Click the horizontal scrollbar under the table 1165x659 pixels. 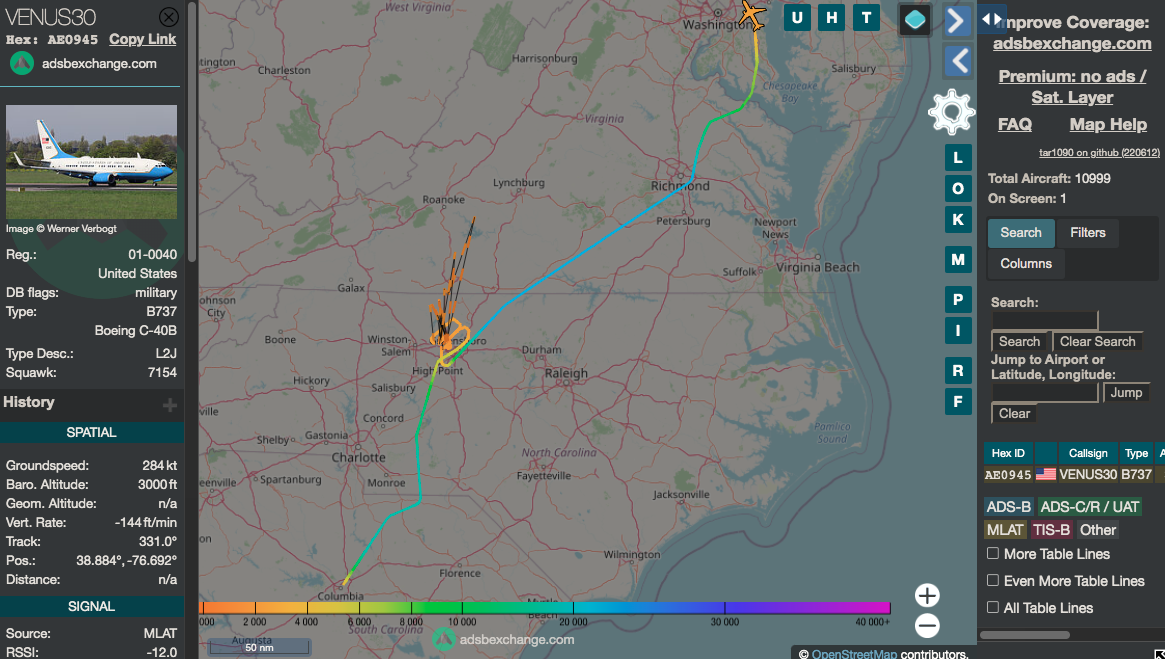[1025, 635]
